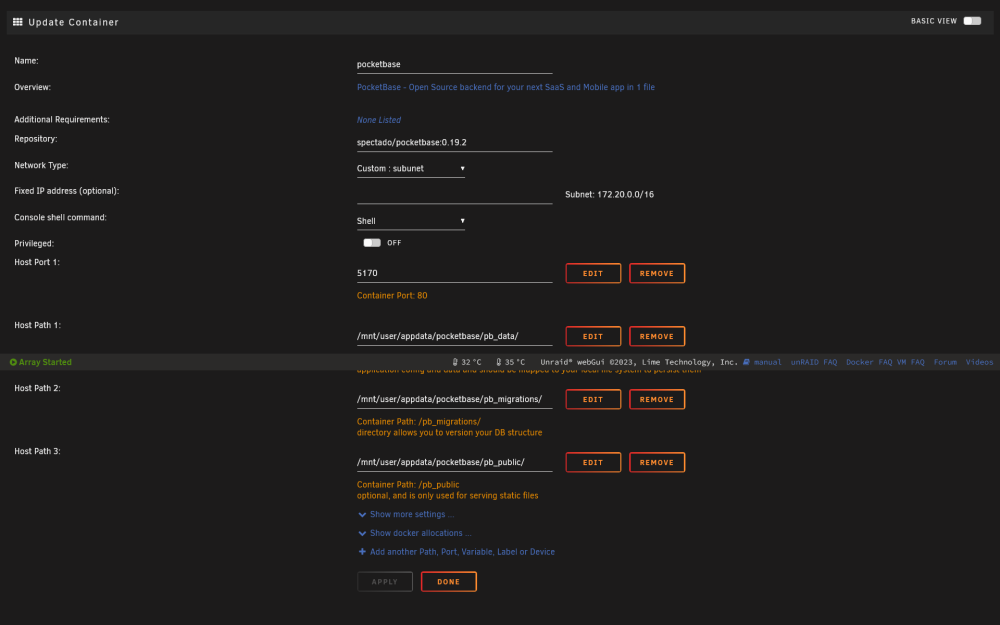The height and width of the screenshot is (625, 1000).
Task: Toggle the Basic View switch
Action: click(x=972, y=21)
